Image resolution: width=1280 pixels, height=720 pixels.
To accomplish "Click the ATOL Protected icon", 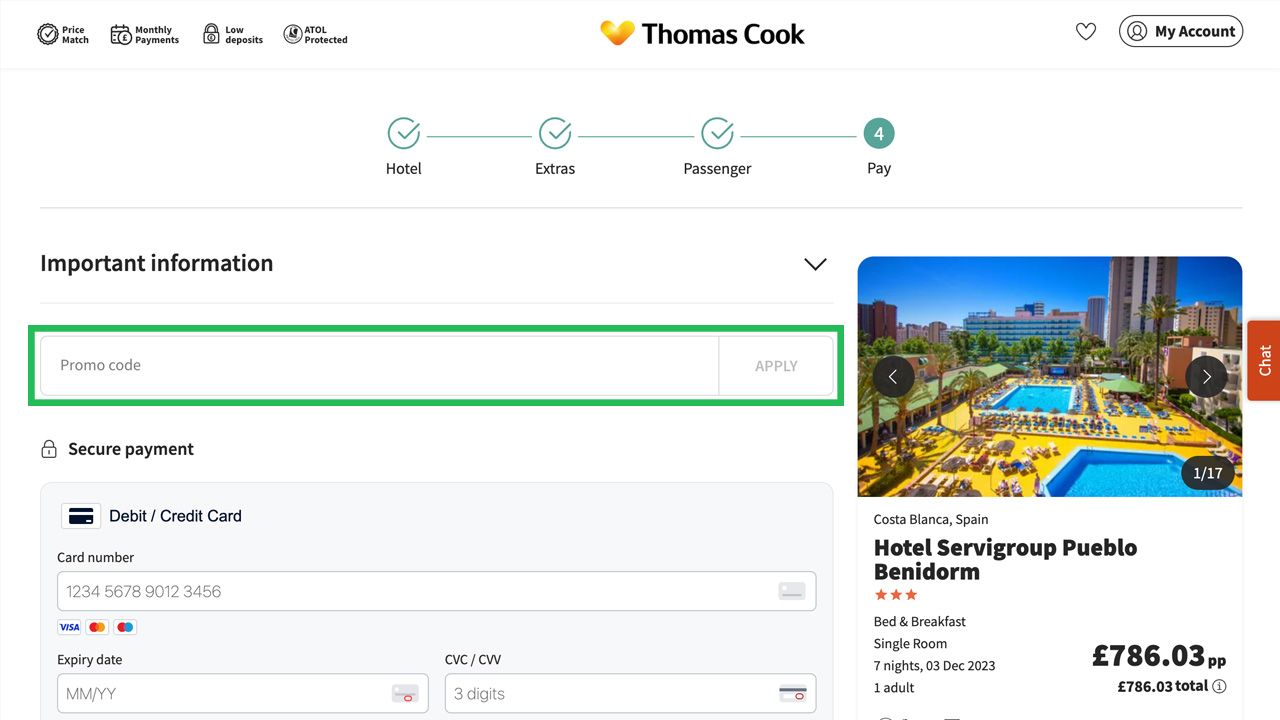I will click(292, 35).
